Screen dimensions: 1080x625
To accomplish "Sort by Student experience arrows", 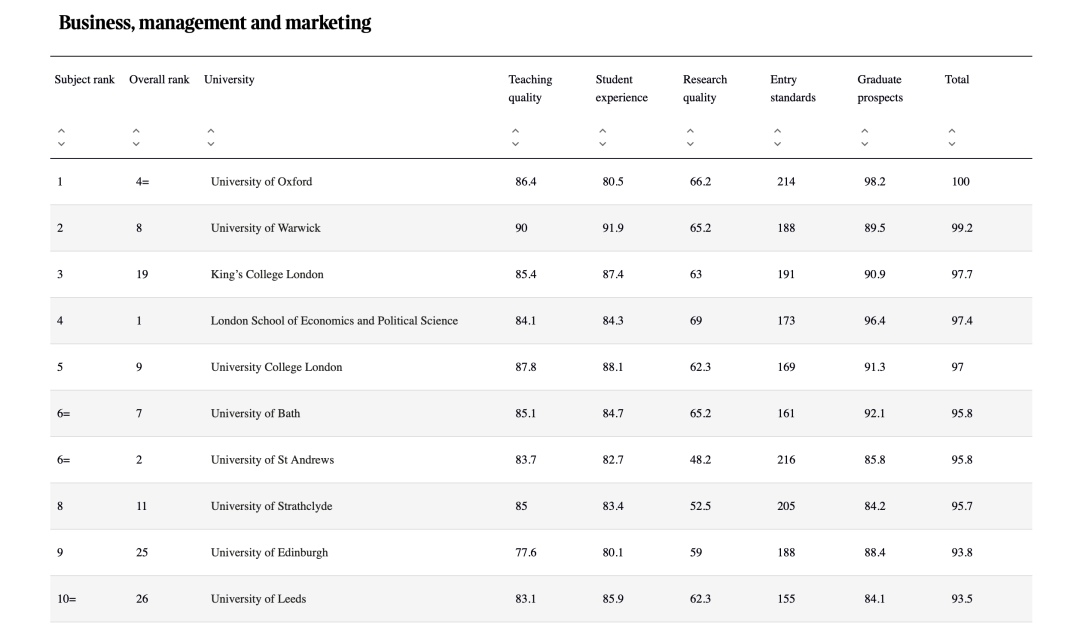I will click(602, 137).
